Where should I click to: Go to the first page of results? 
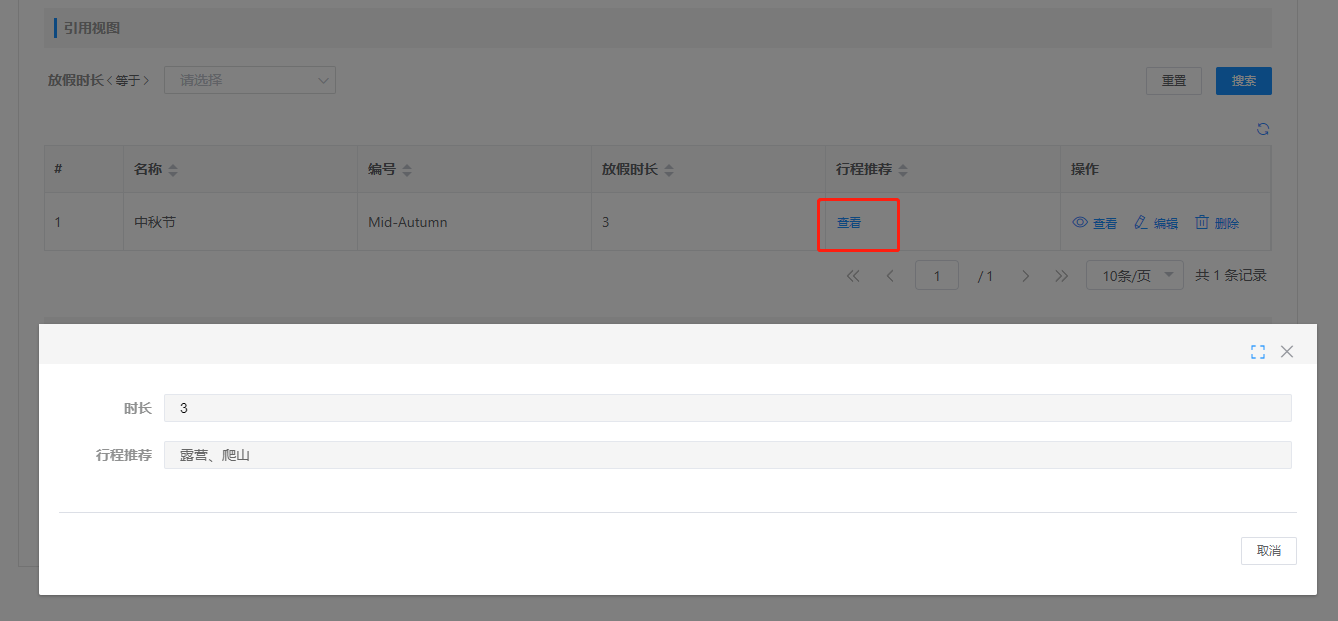click(853, 276)
